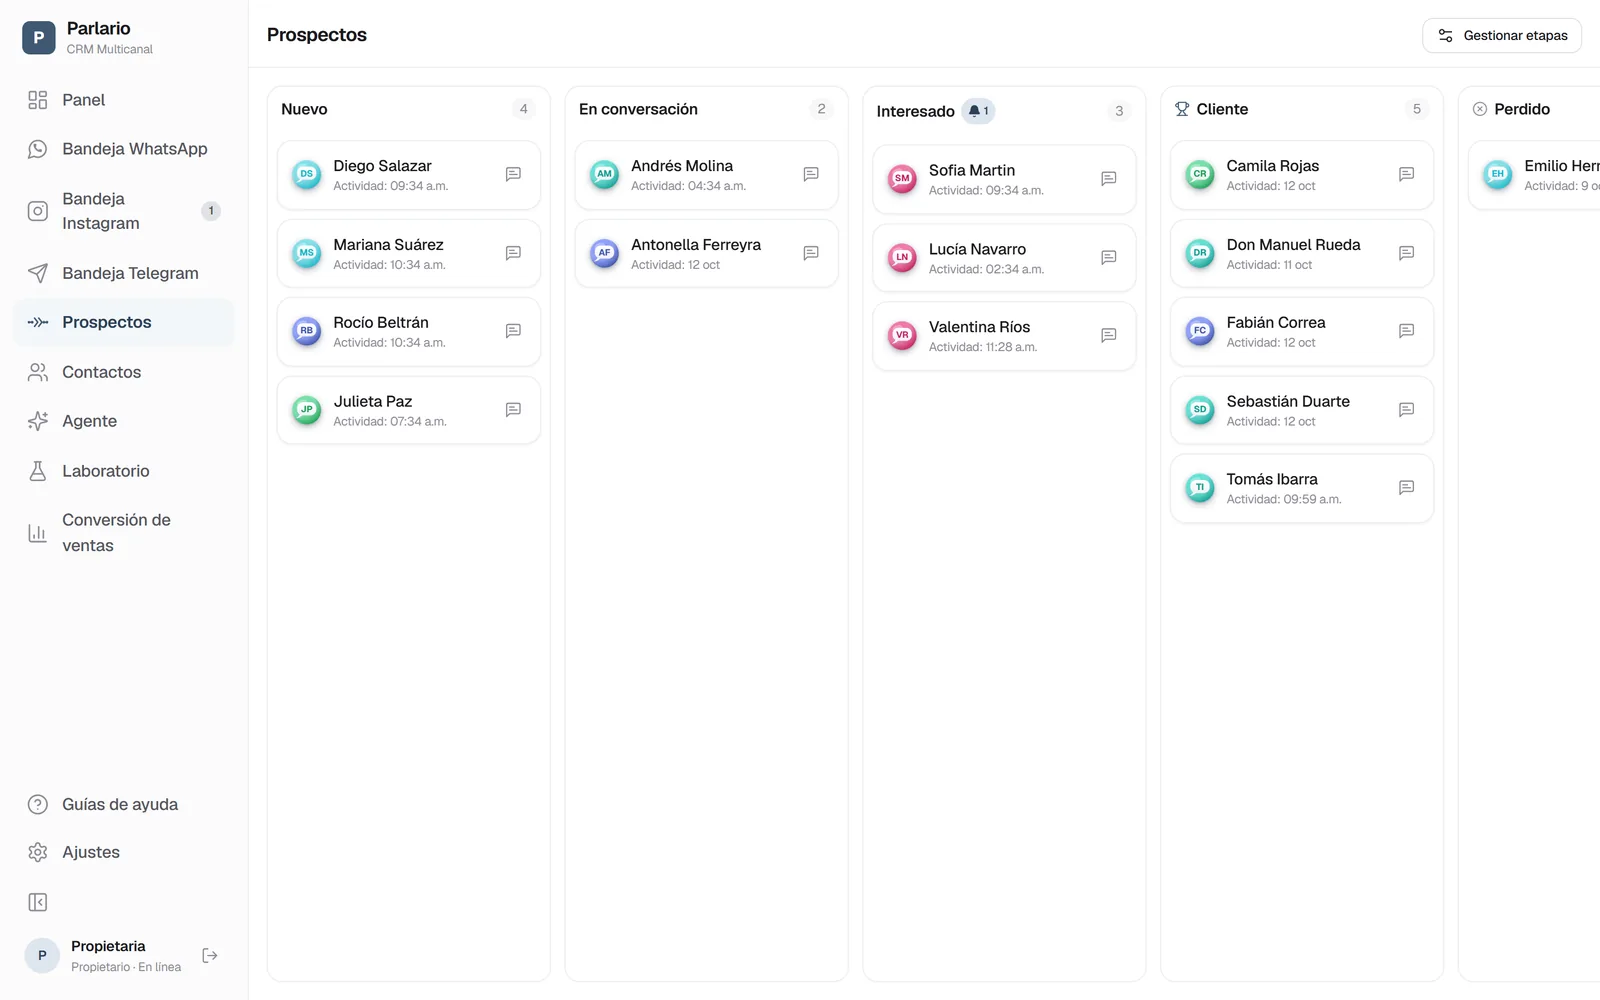Click the name Camila Rojas
Image resolution: width=1600 pixels, height=1000 pixels.
pyautogui.click(x=1273, y=166)
